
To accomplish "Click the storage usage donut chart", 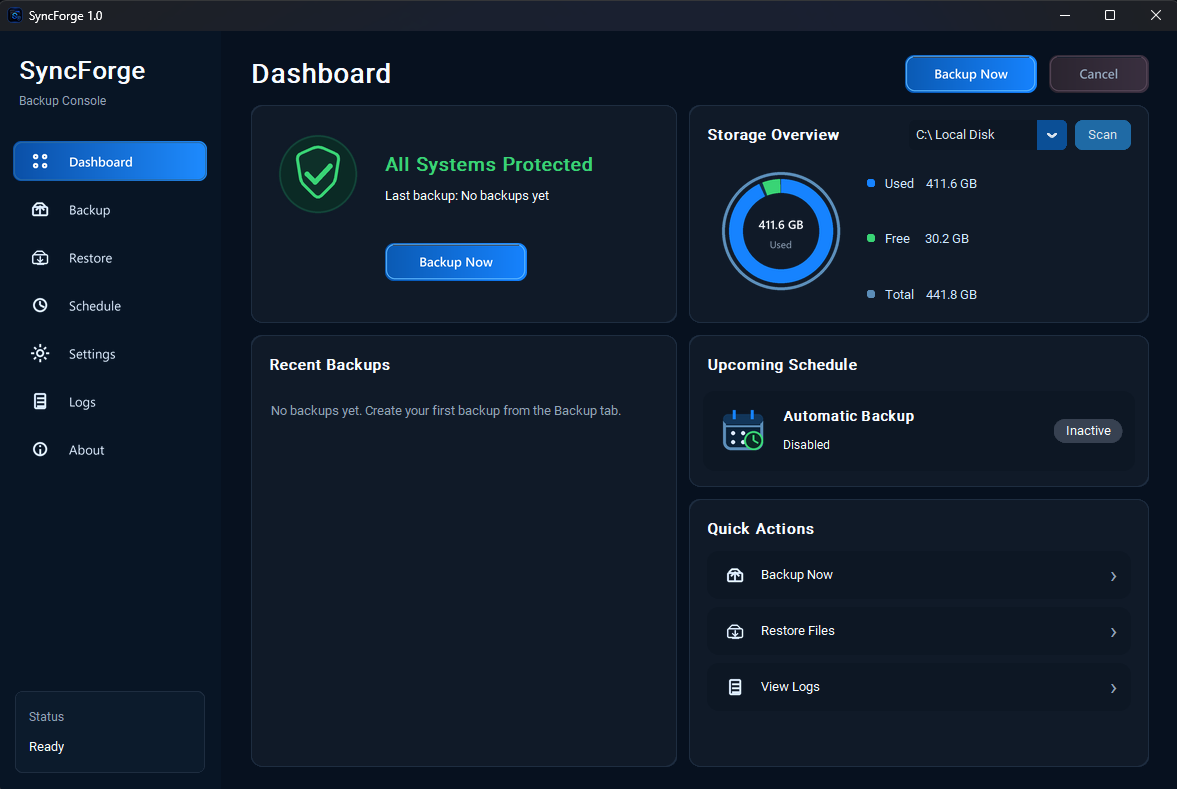I will tap(781, 231).
